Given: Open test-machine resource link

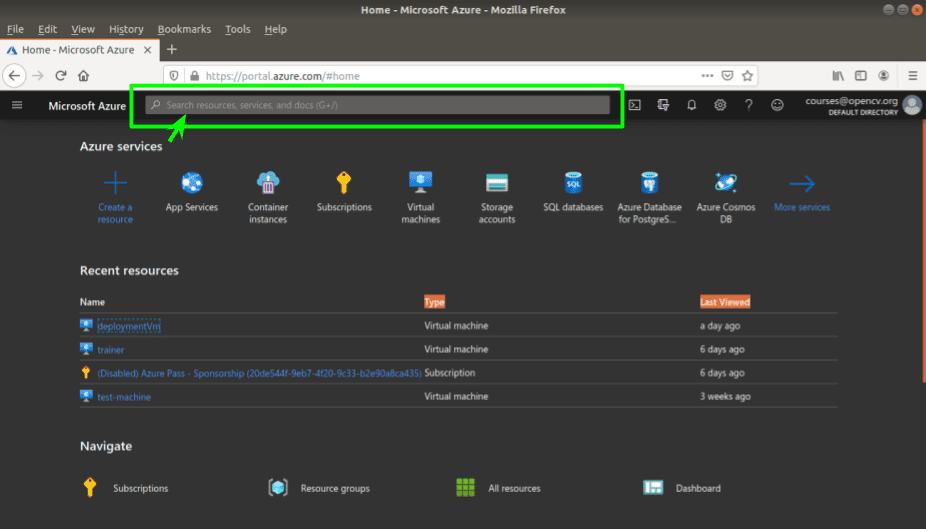Looking at the screenshot, I should [x=123, y=397].
